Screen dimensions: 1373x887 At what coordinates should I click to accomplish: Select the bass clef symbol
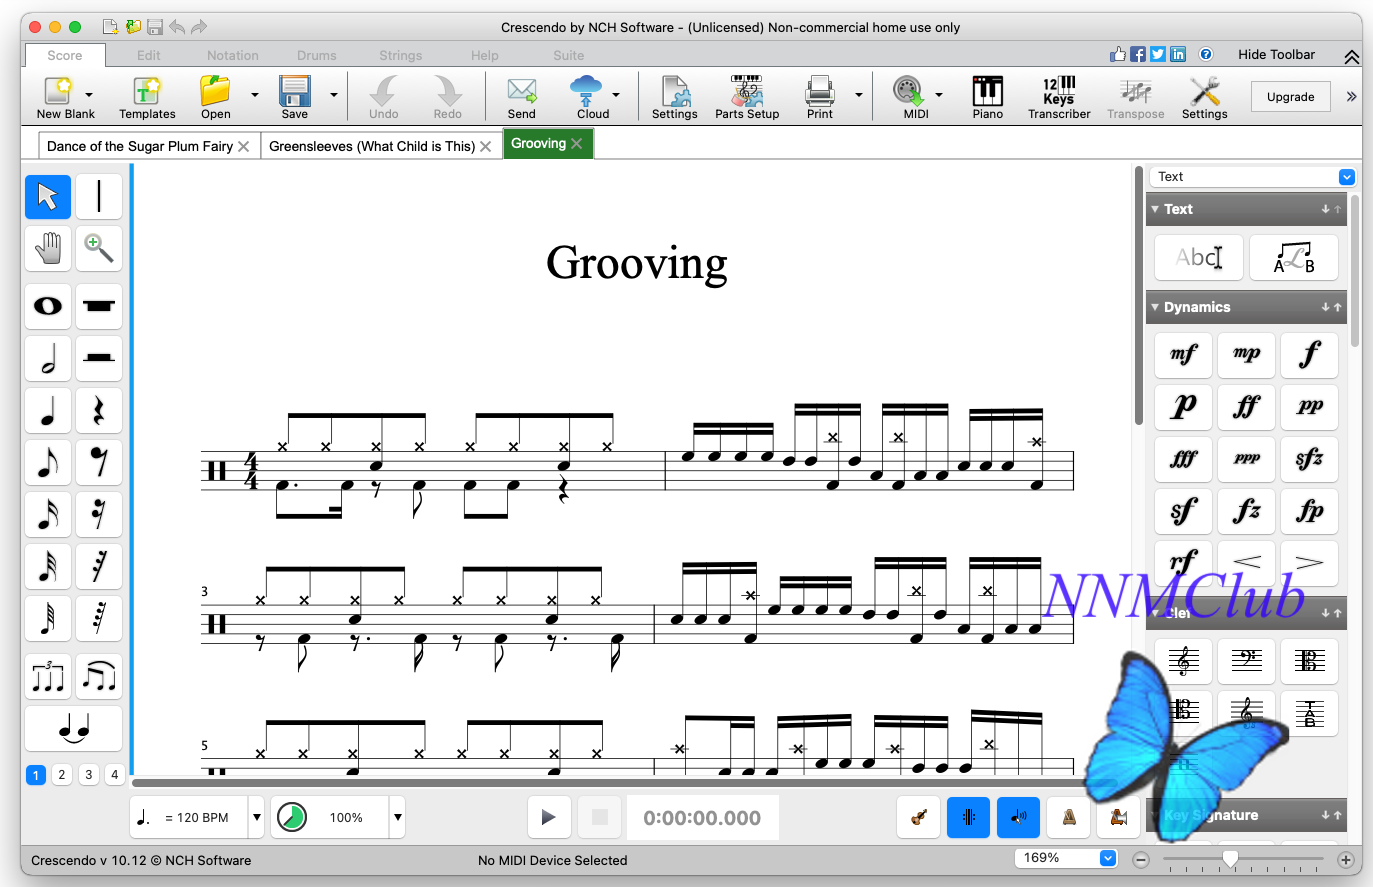pyautogui.click(x=1247, y=660)
